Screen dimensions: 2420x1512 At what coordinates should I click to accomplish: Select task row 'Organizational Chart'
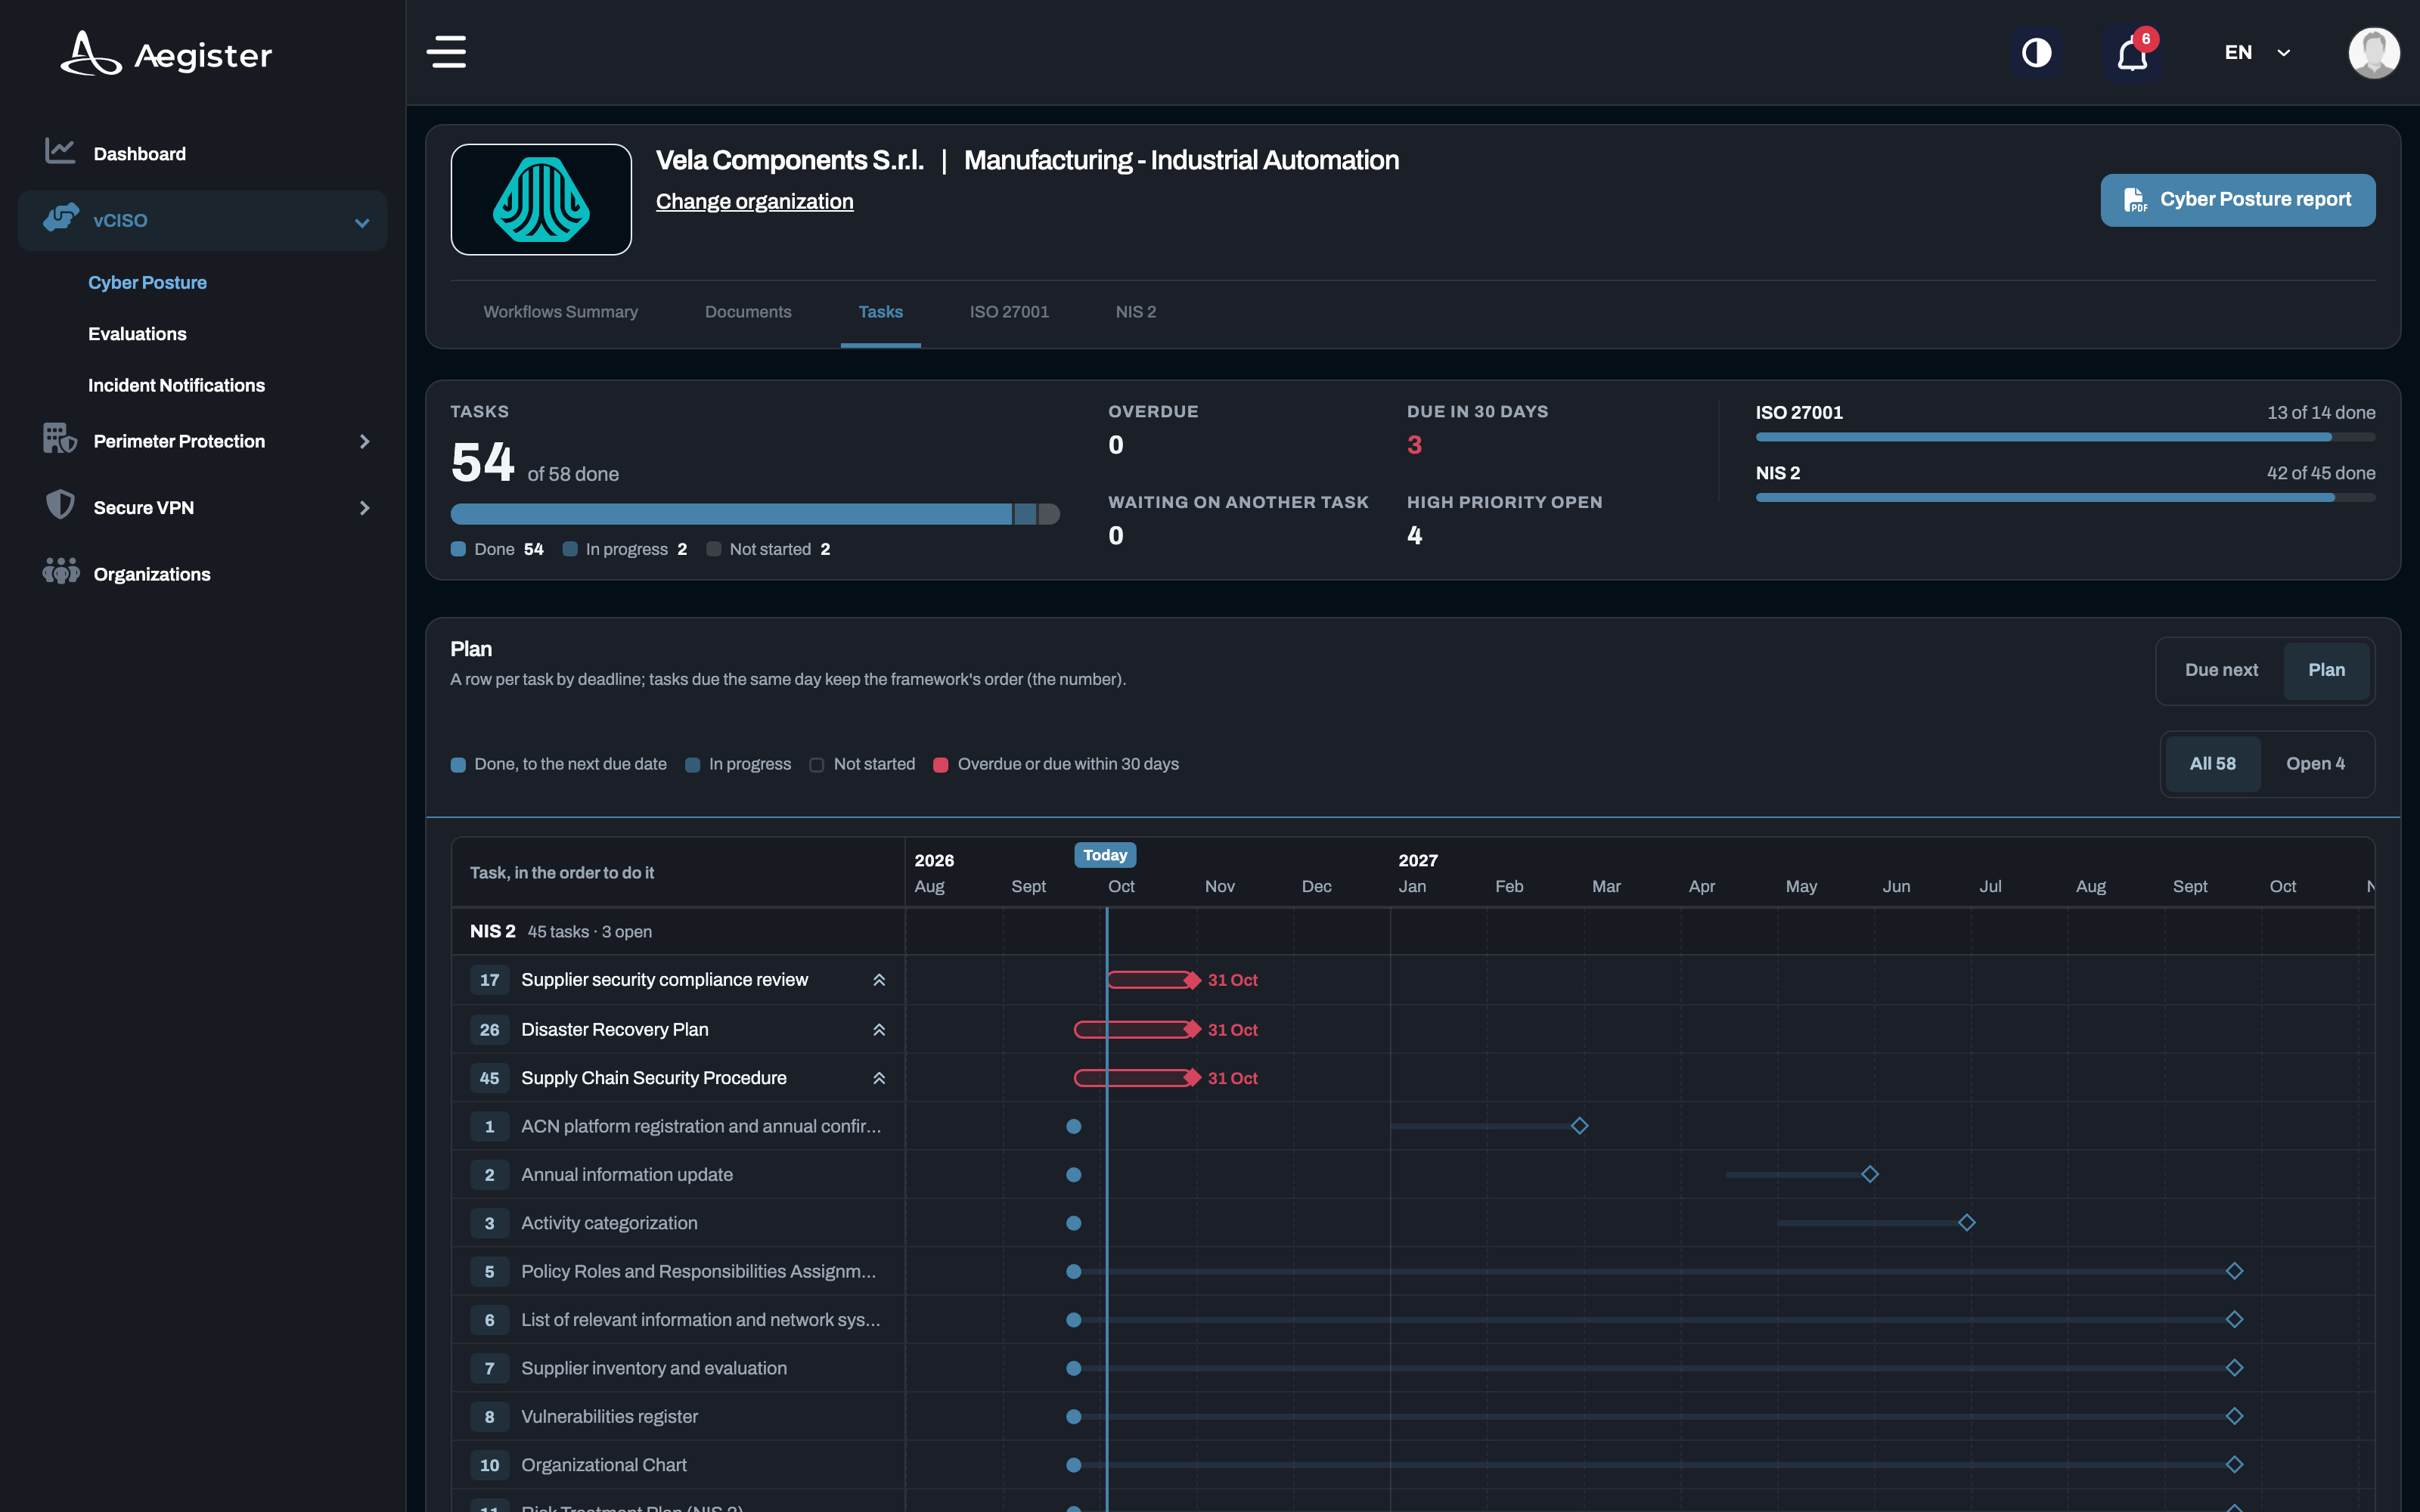[x=1412, y=1465]
